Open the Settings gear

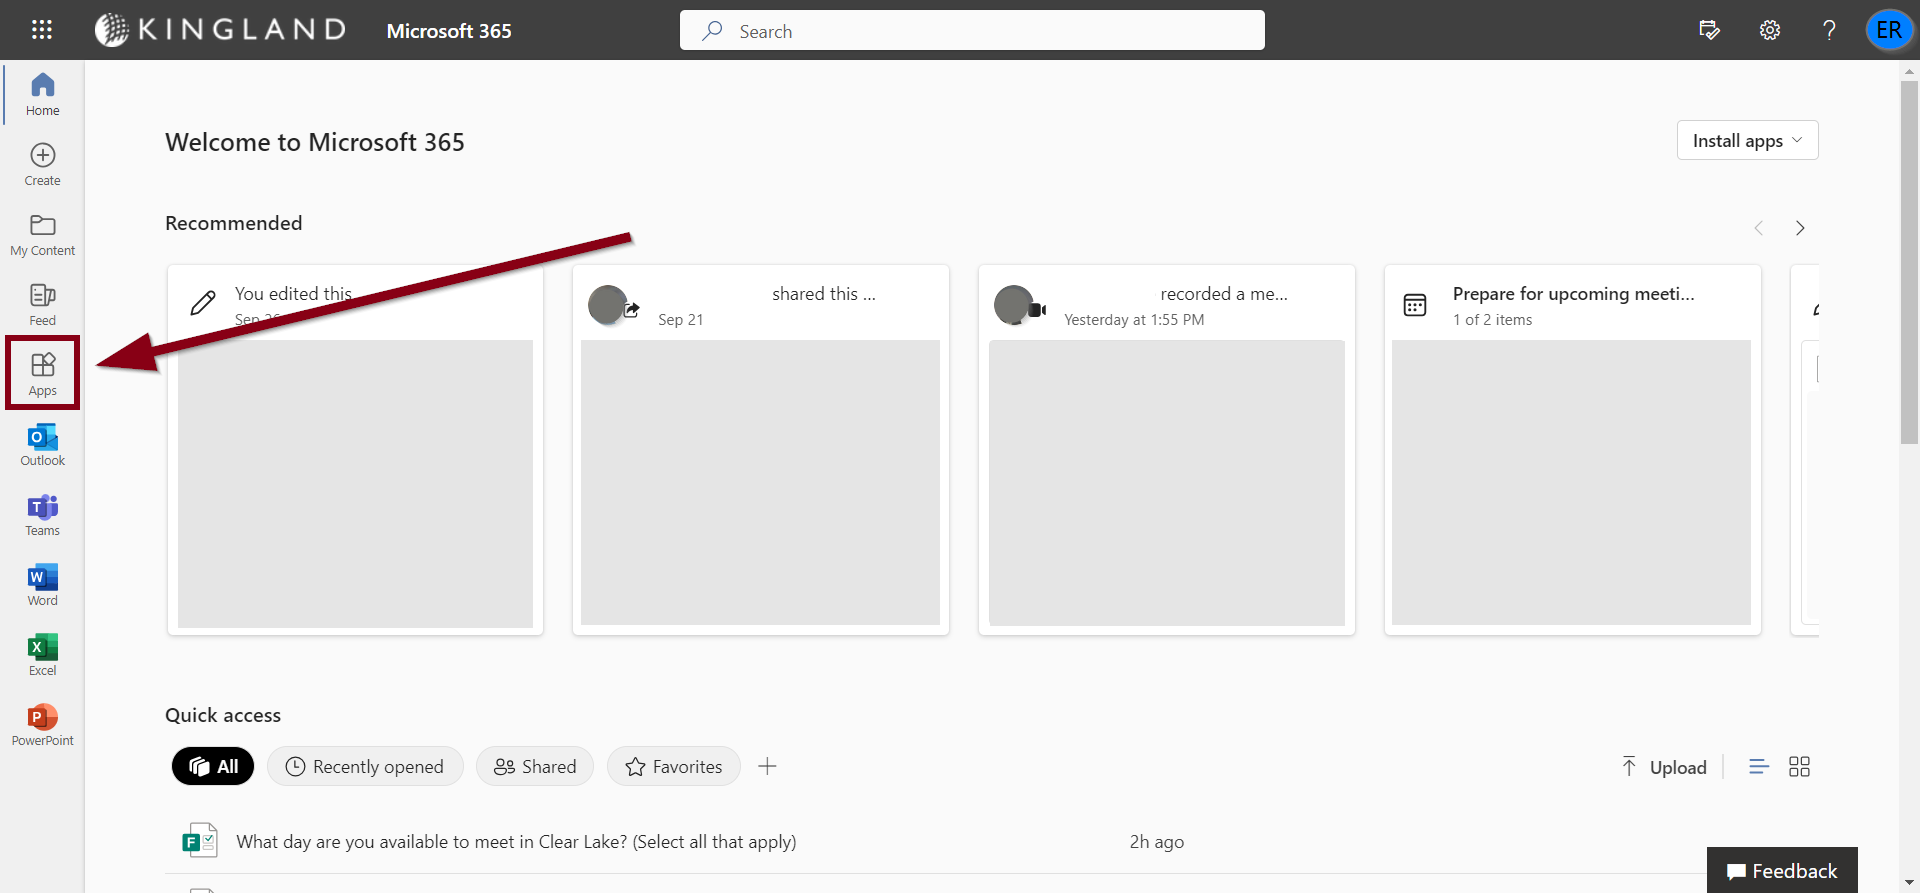(1770, 30)
